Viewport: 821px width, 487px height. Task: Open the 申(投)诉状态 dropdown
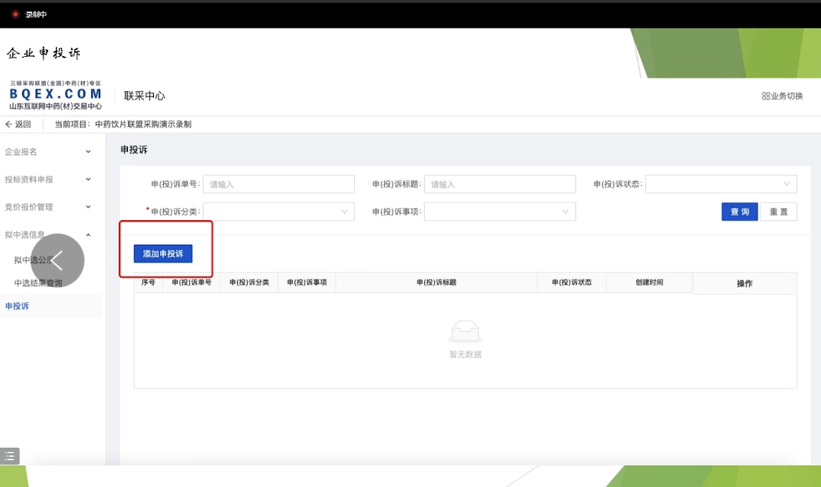720,184
